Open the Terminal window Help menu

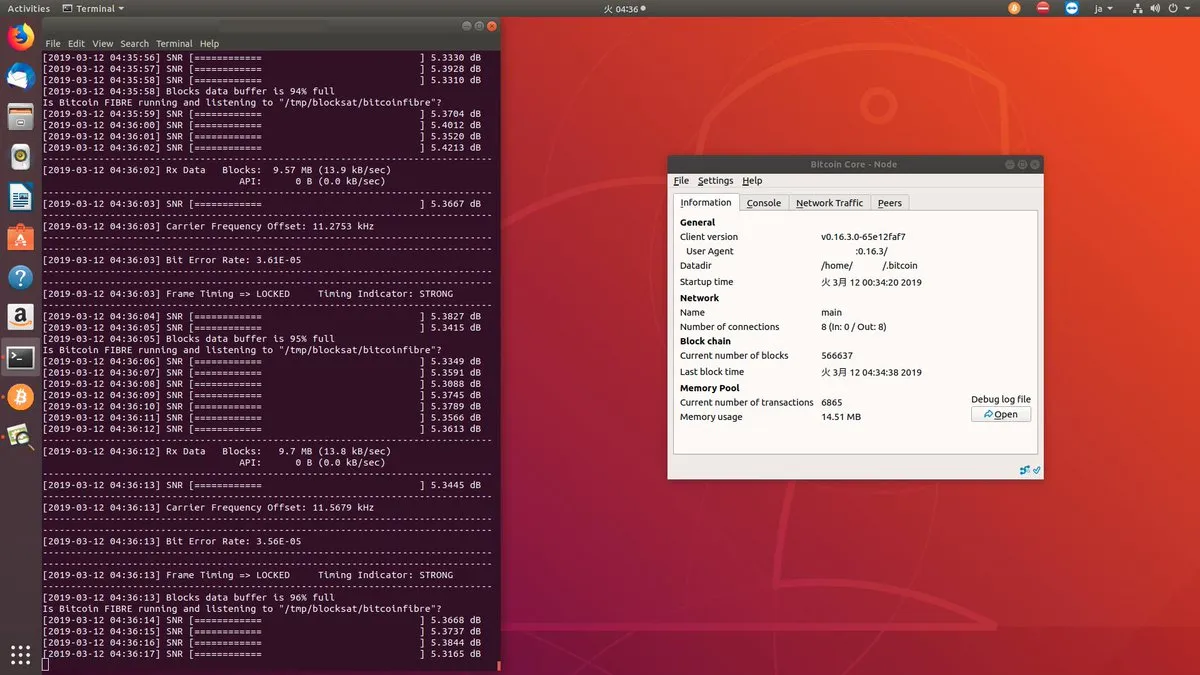[x=209, y=44]
